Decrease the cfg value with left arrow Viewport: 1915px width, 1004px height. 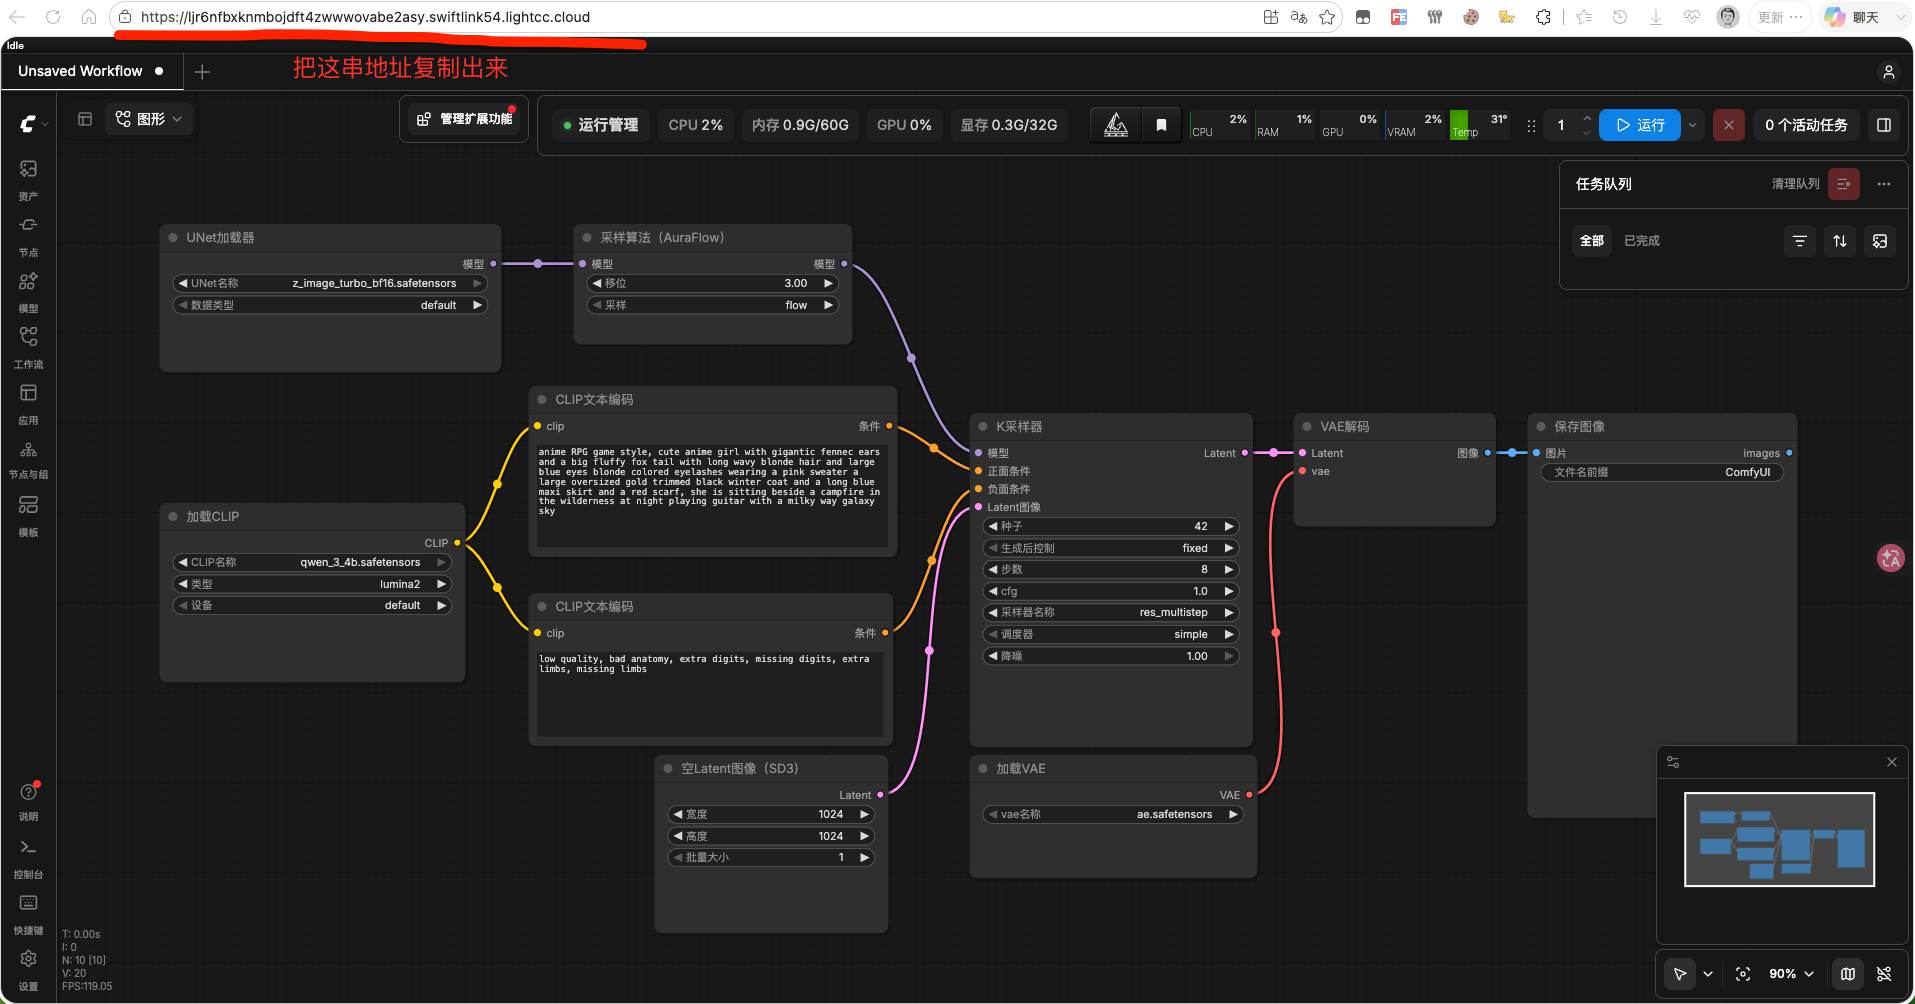[x=993, y=592]
